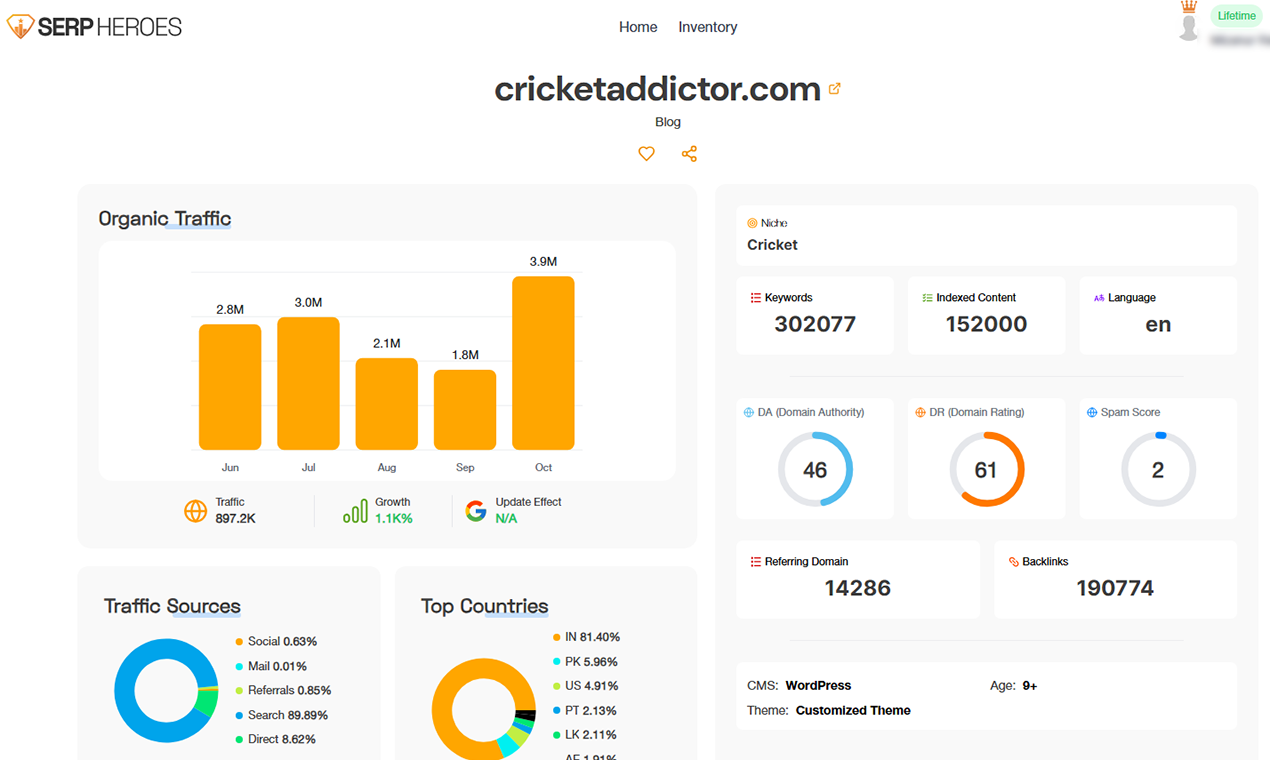
Task: Click the Google Update Effect icon
Action: 476,511
